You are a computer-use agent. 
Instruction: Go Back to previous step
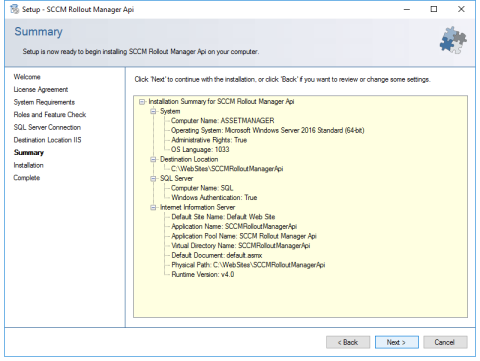tap(348, 342)
